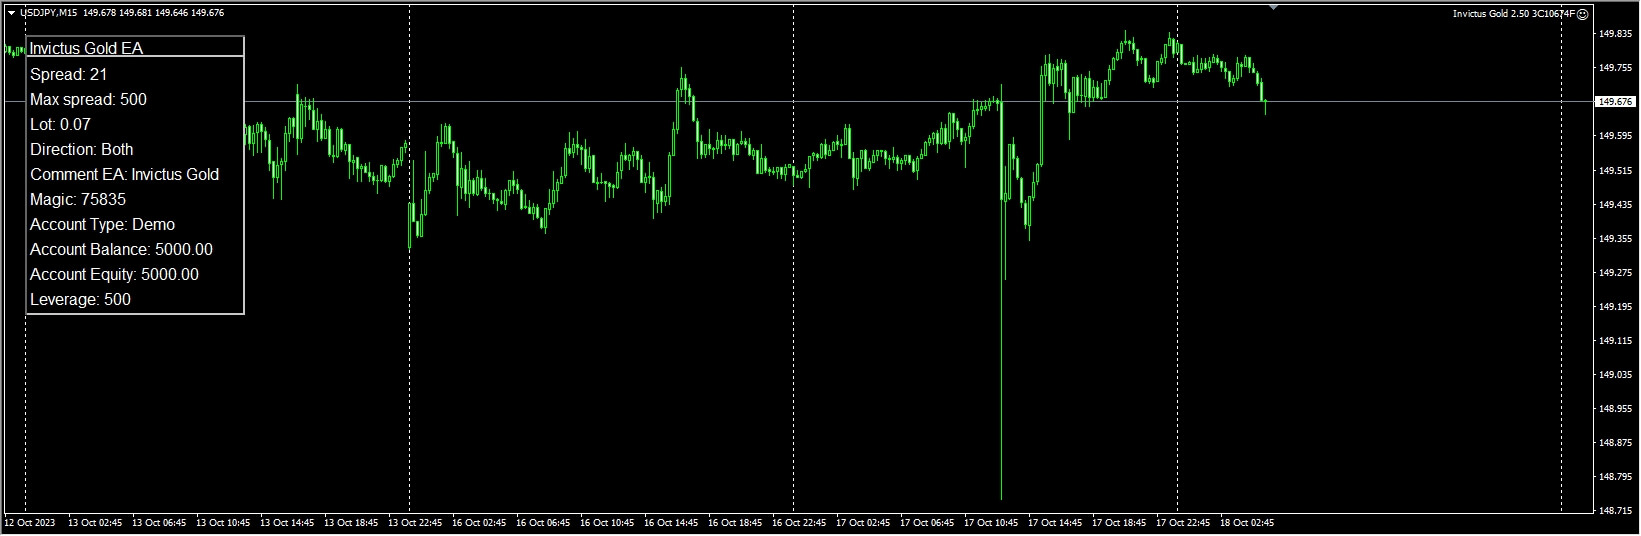The height and width of the screenshot is (536, 1641).
Task: Click the 'Account Type: Demo' row
Action: point(102,224)
